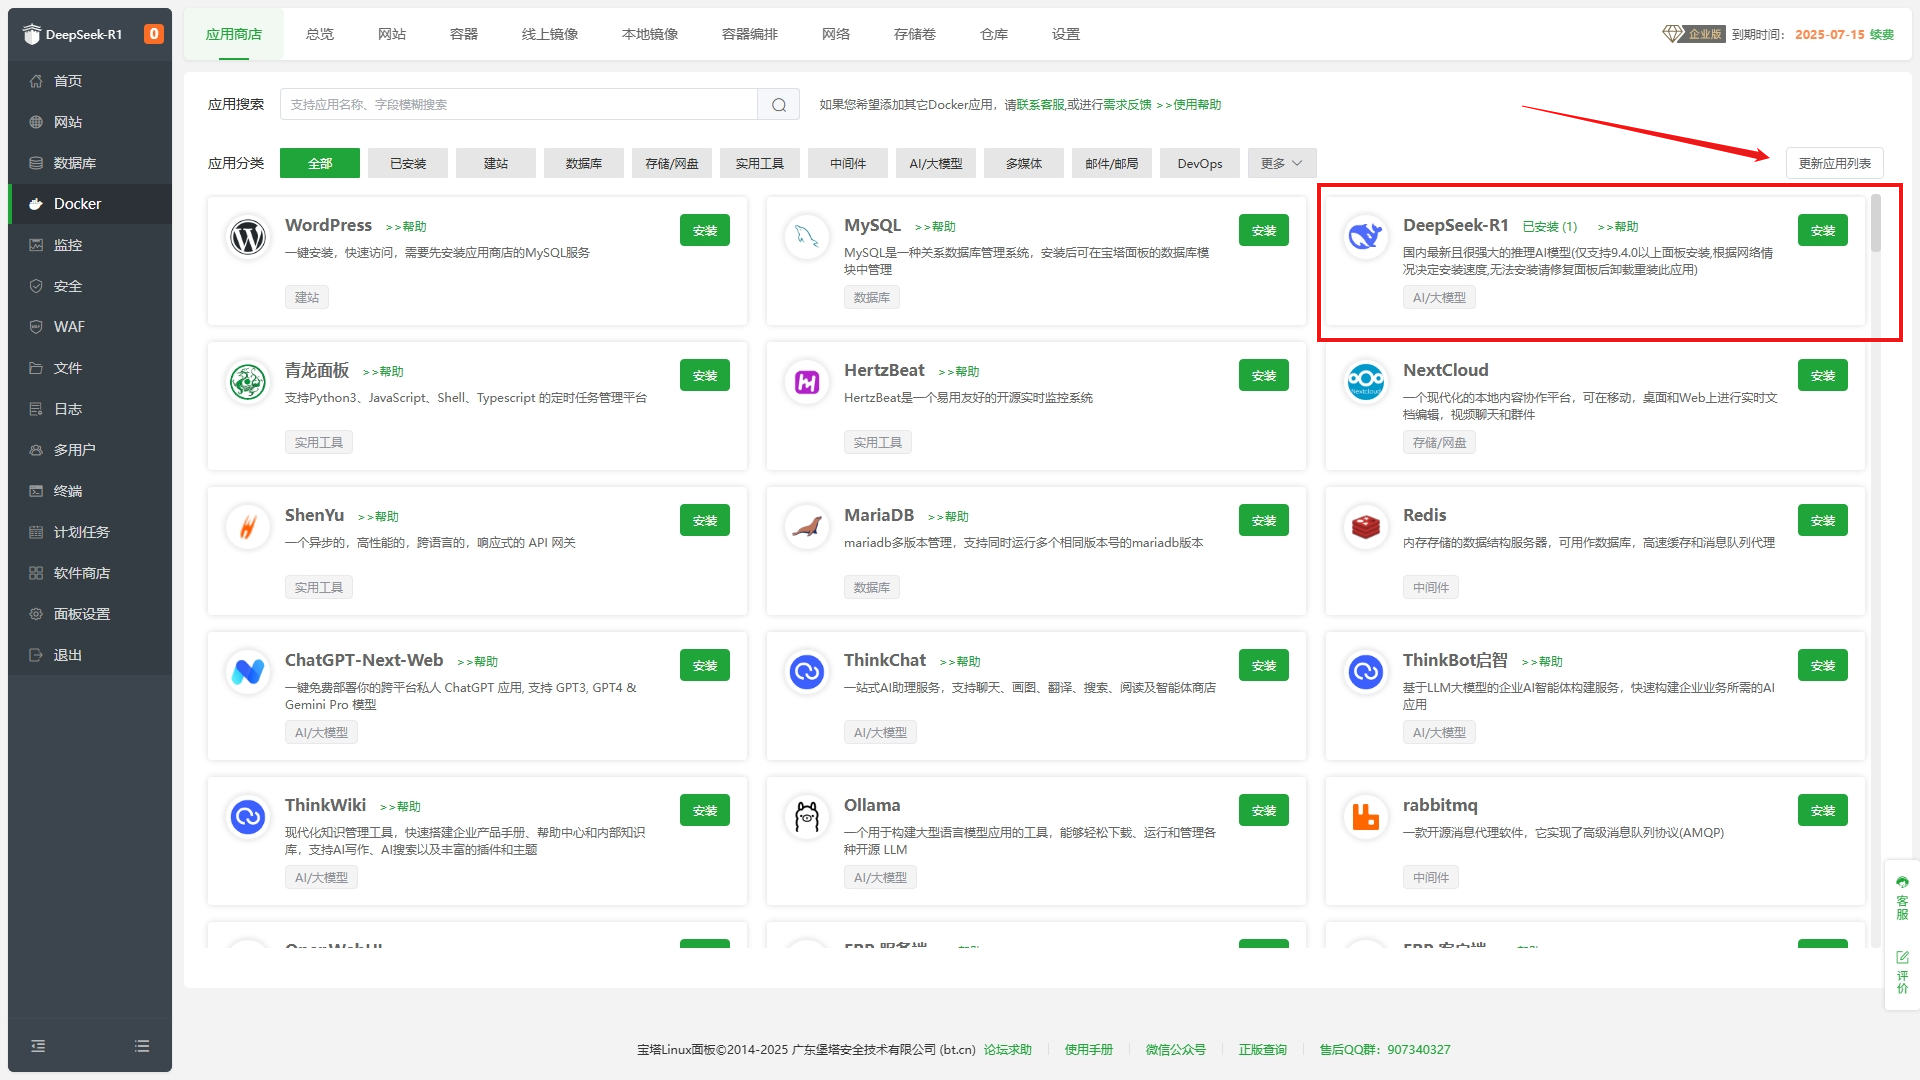Open the 需求反馈 link

[x=1127, y=104]
